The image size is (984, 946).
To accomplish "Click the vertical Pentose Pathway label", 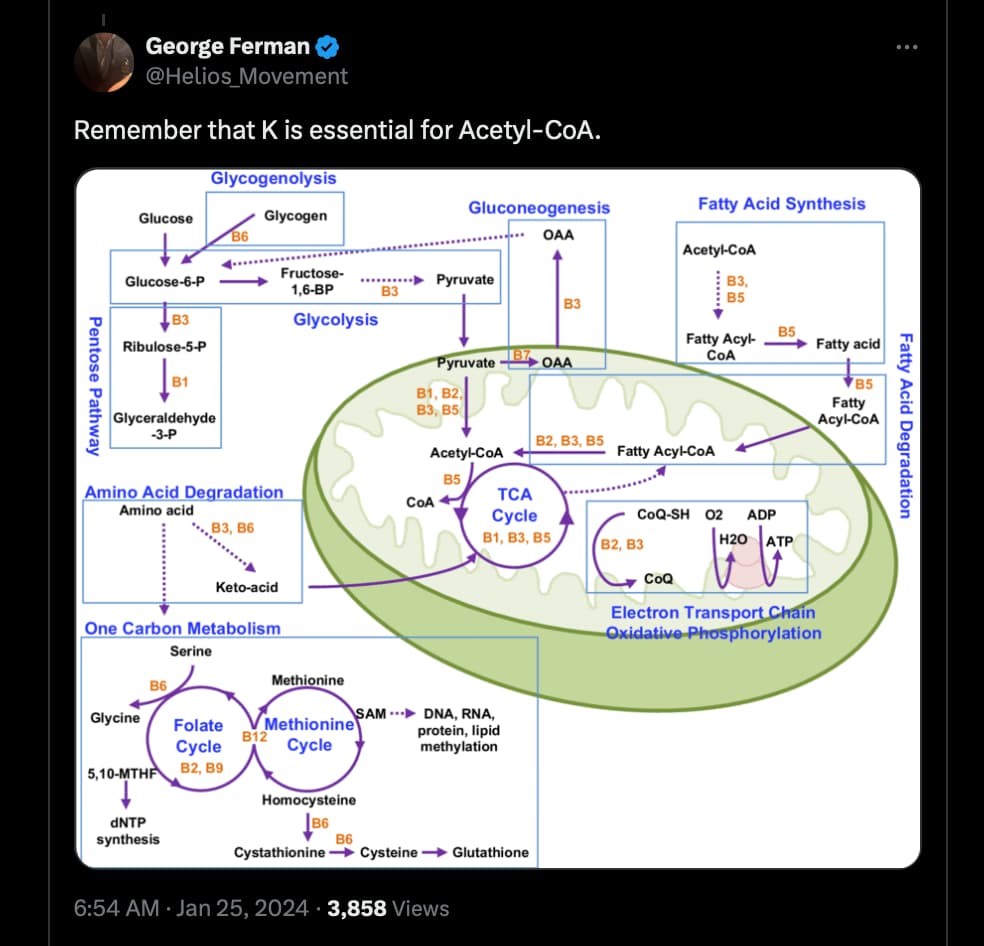I will pyautogui.click(x=95, y=386).
